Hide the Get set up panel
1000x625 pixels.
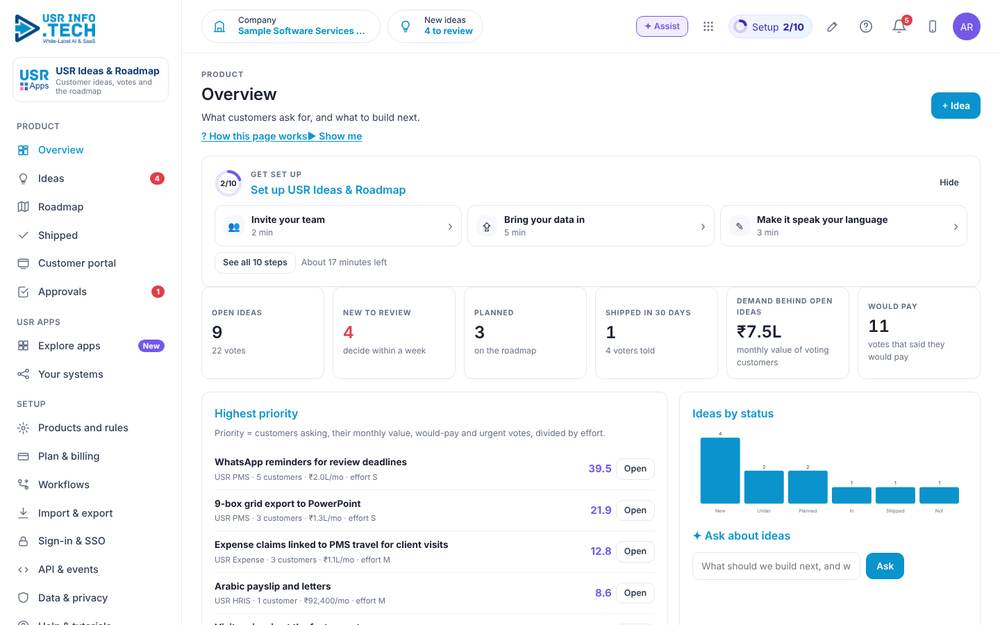point(948,182)
